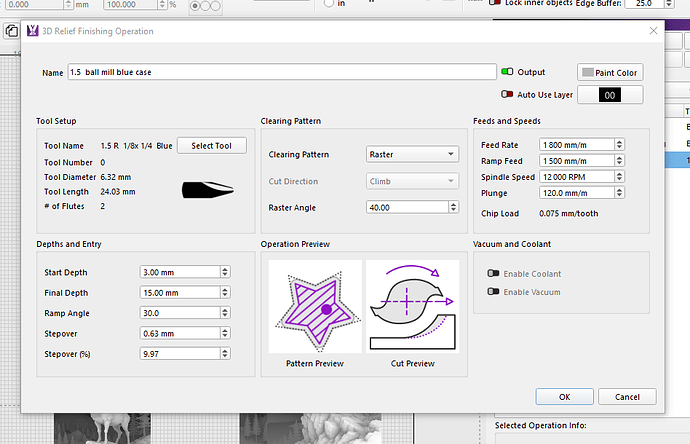Screen dimensions: 690x444
Task: Select the first anchor radio button in toolbar
Action: coord(195,6)
